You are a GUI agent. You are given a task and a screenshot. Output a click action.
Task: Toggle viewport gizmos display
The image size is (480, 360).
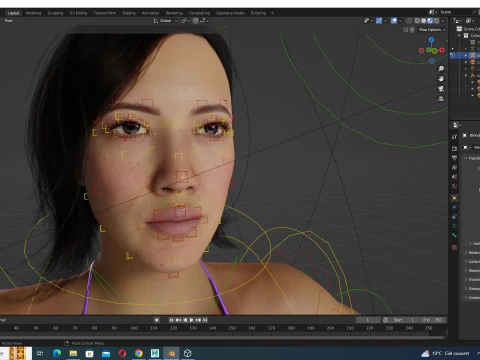point(379,21)
